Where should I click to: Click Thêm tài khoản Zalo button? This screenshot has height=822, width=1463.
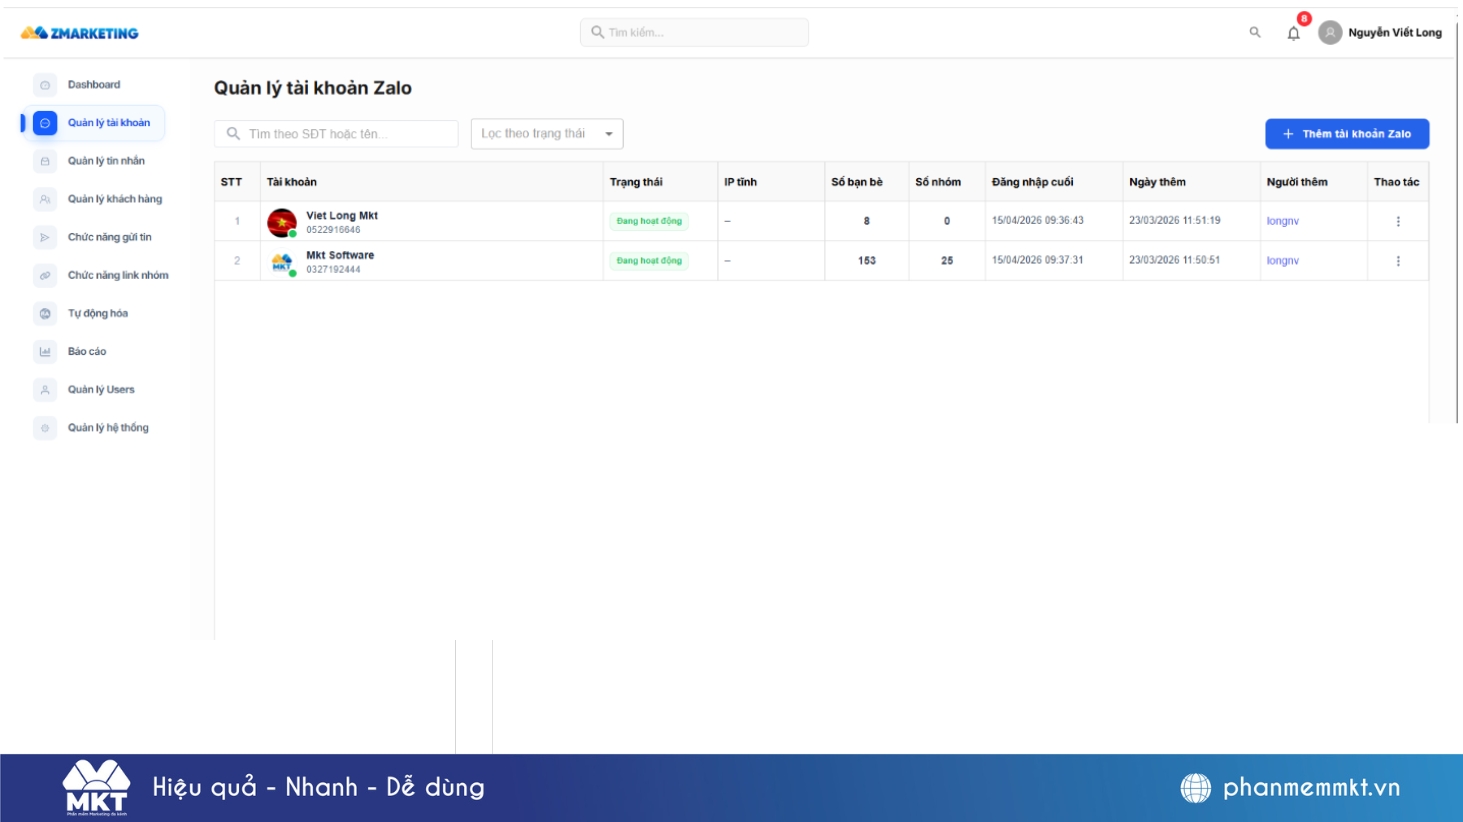pos(1346,134)
